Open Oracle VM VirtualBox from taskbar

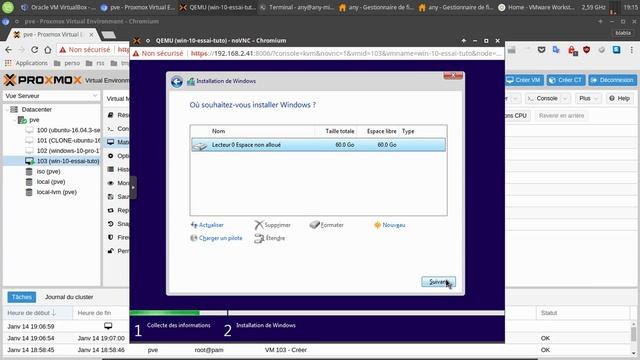[x=58, y=7]
